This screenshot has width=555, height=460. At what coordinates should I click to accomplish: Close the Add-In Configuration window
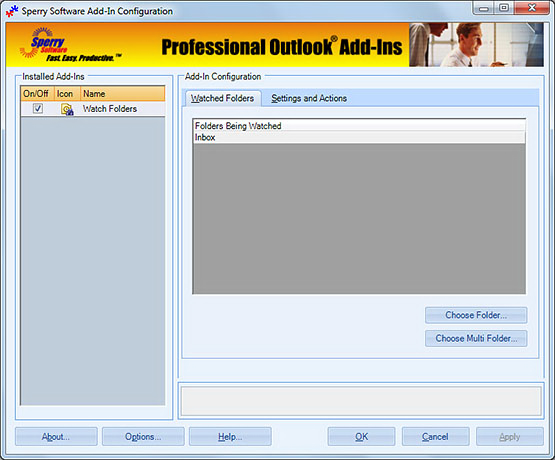(532, 8)
